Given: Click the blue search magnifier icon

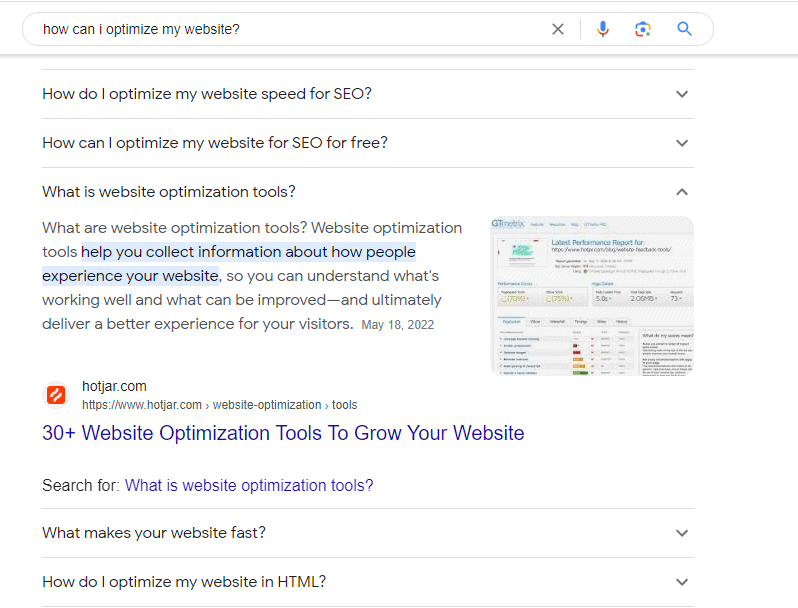Looking at the screenshot, I should coord(684,29).
